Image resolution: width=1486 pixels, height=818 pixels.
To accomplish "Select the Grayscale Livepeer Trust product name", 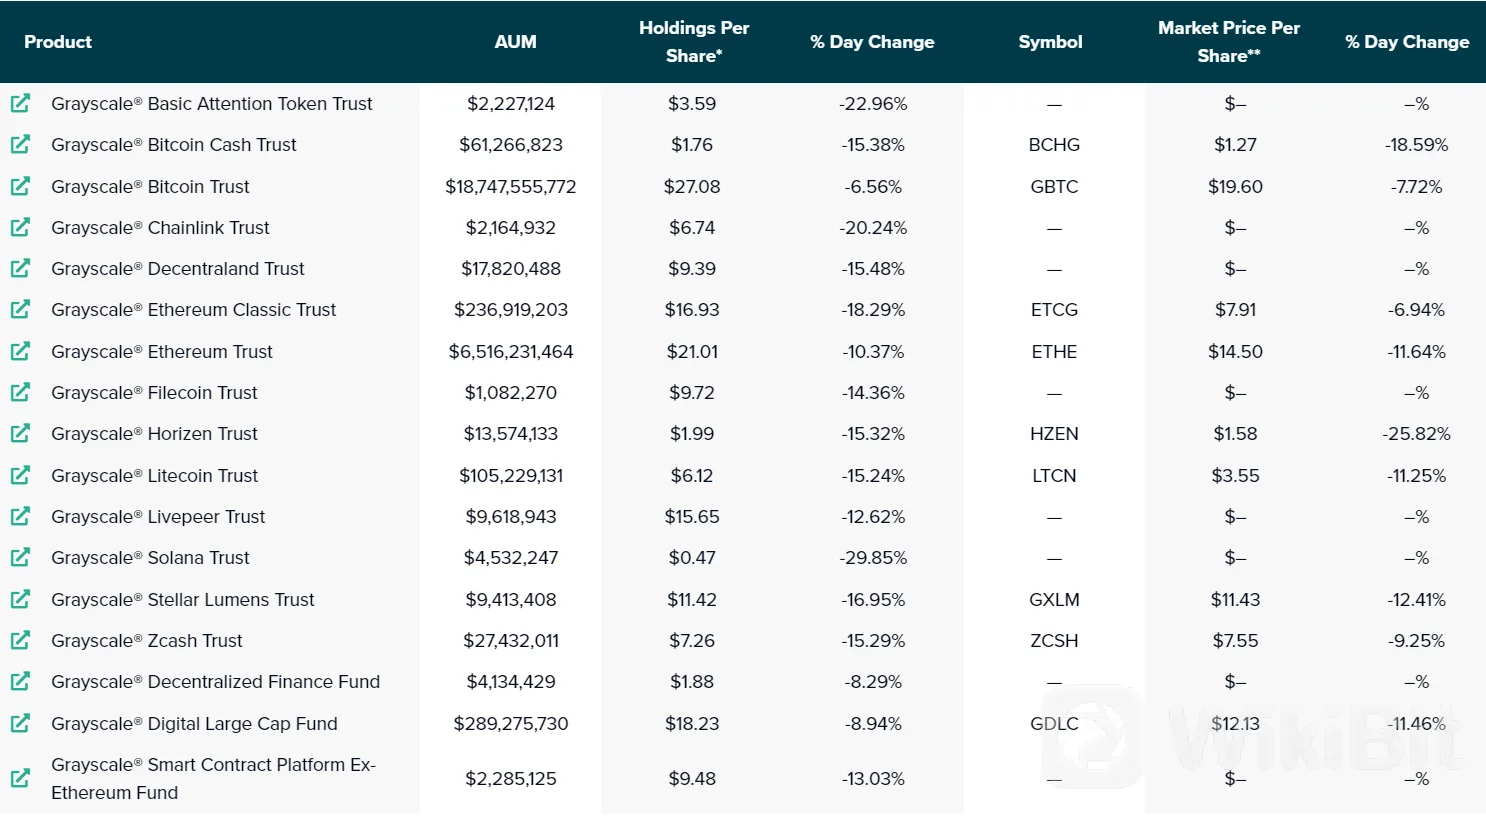I will pyautogui.click(x=158, y=517).
